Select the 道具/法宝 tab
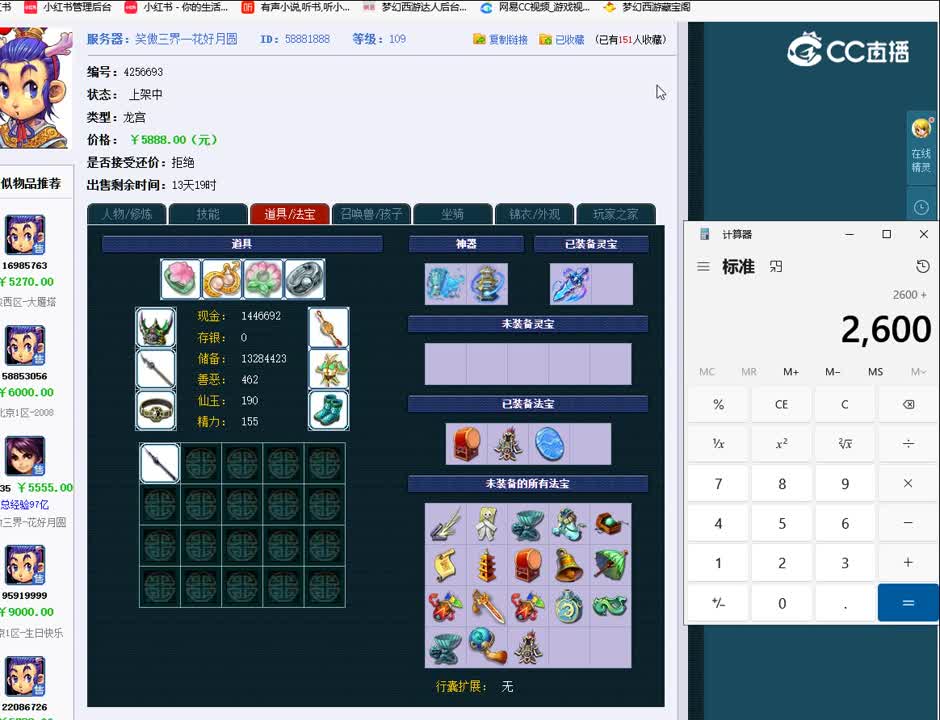This screenshot has width=940, height=720. click(x=290, y=214)
